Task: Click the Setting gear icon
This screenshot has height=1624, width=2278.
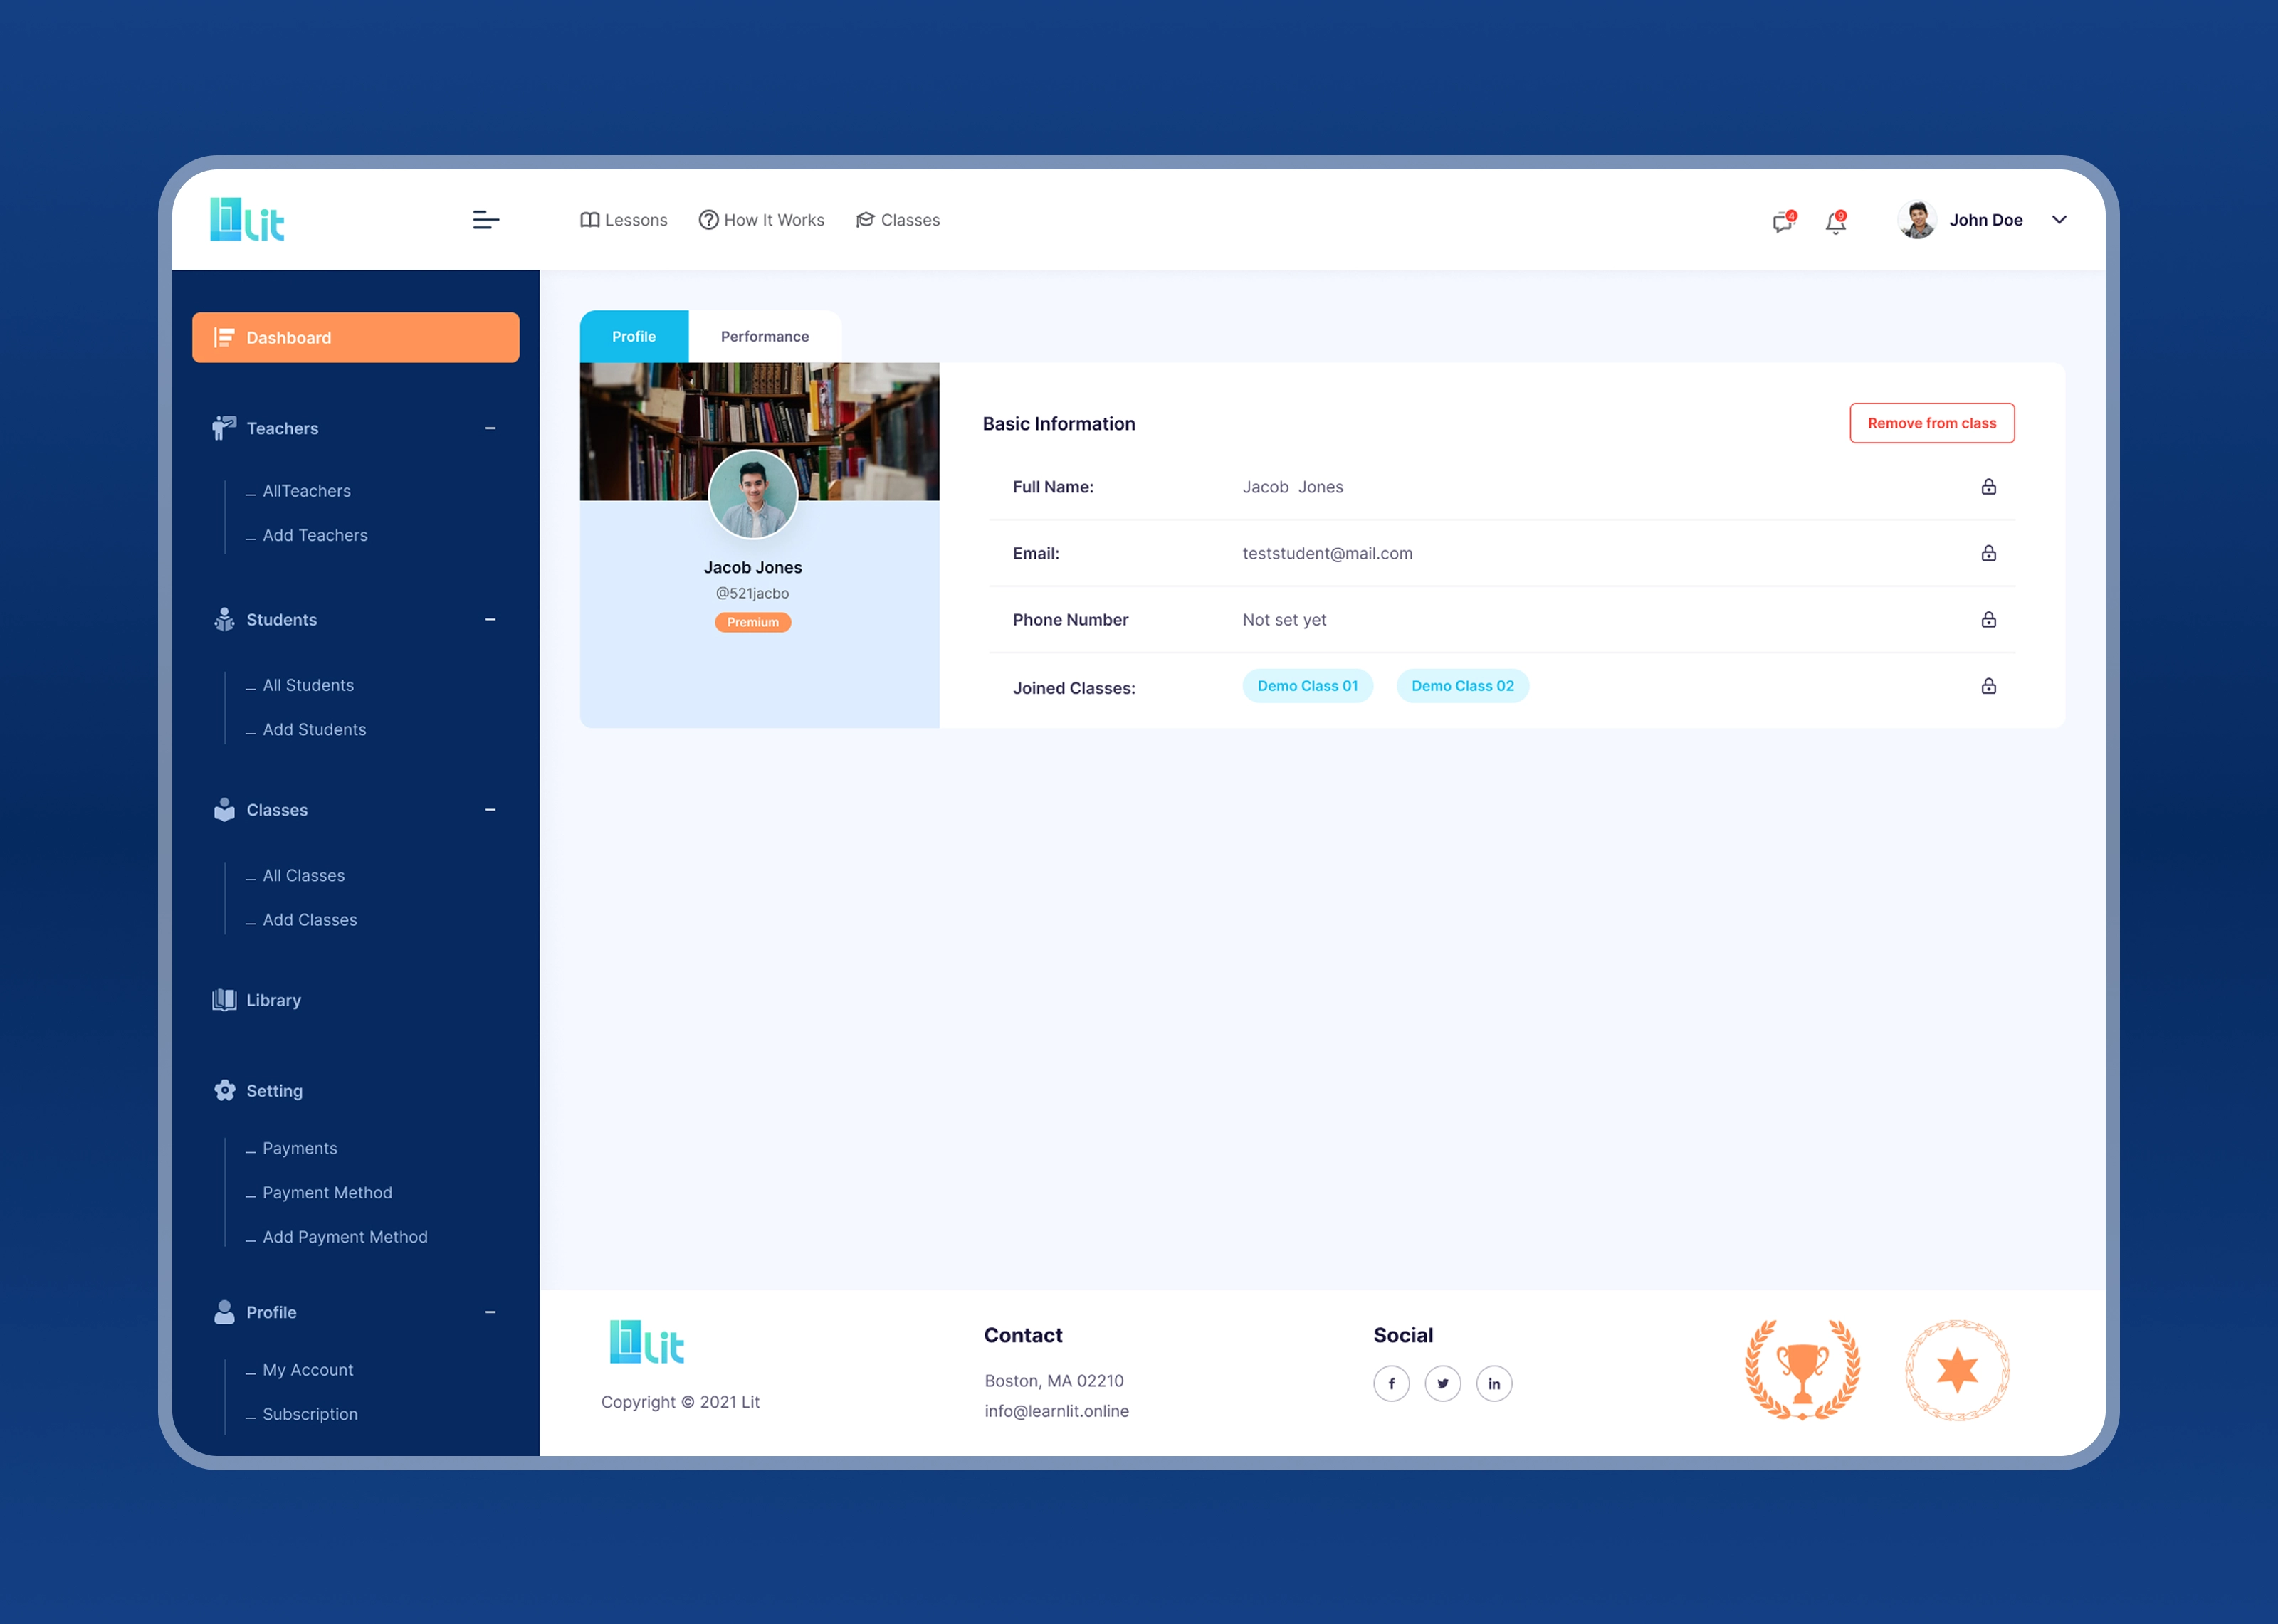Action: tap(224, 1091)
